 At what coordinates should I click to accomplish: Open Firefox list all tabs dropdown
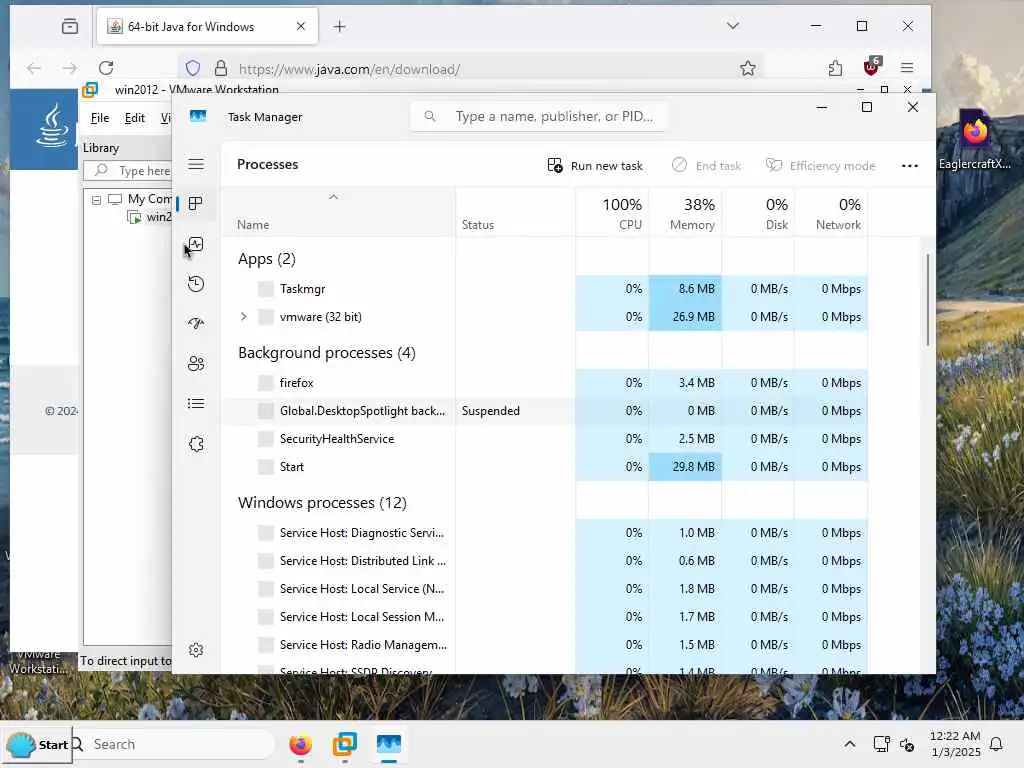coord(733,26)
